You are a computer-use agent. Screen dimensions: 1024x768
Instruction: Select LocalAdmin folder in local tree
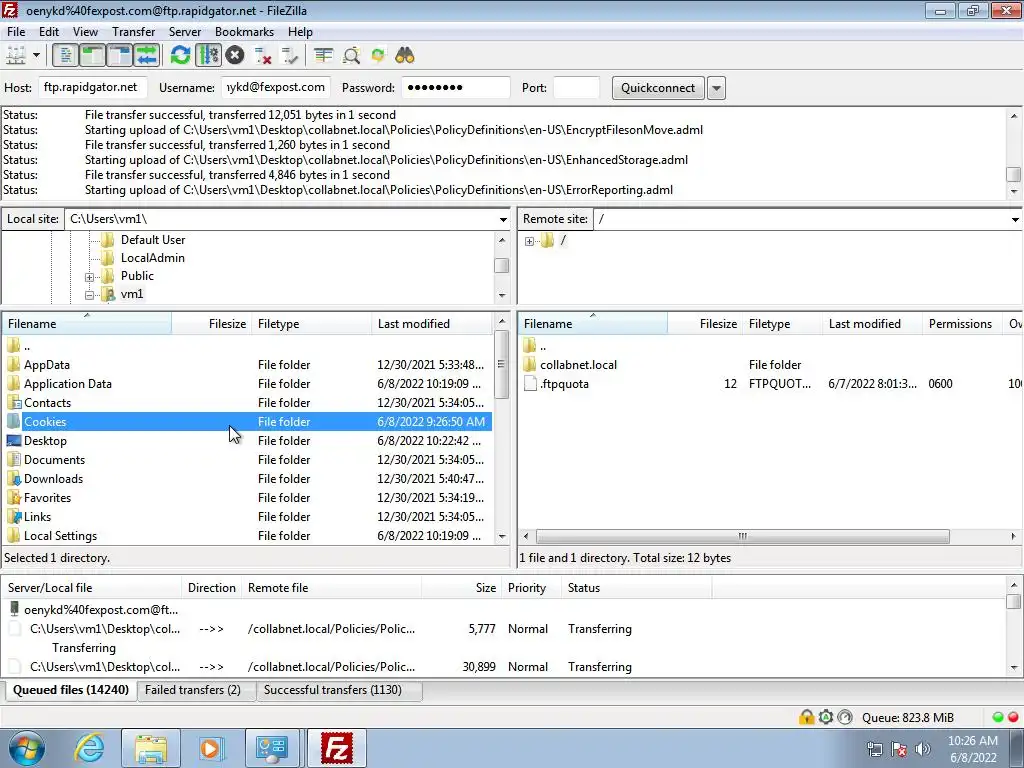pyautogui.click(x=152, y=258)
